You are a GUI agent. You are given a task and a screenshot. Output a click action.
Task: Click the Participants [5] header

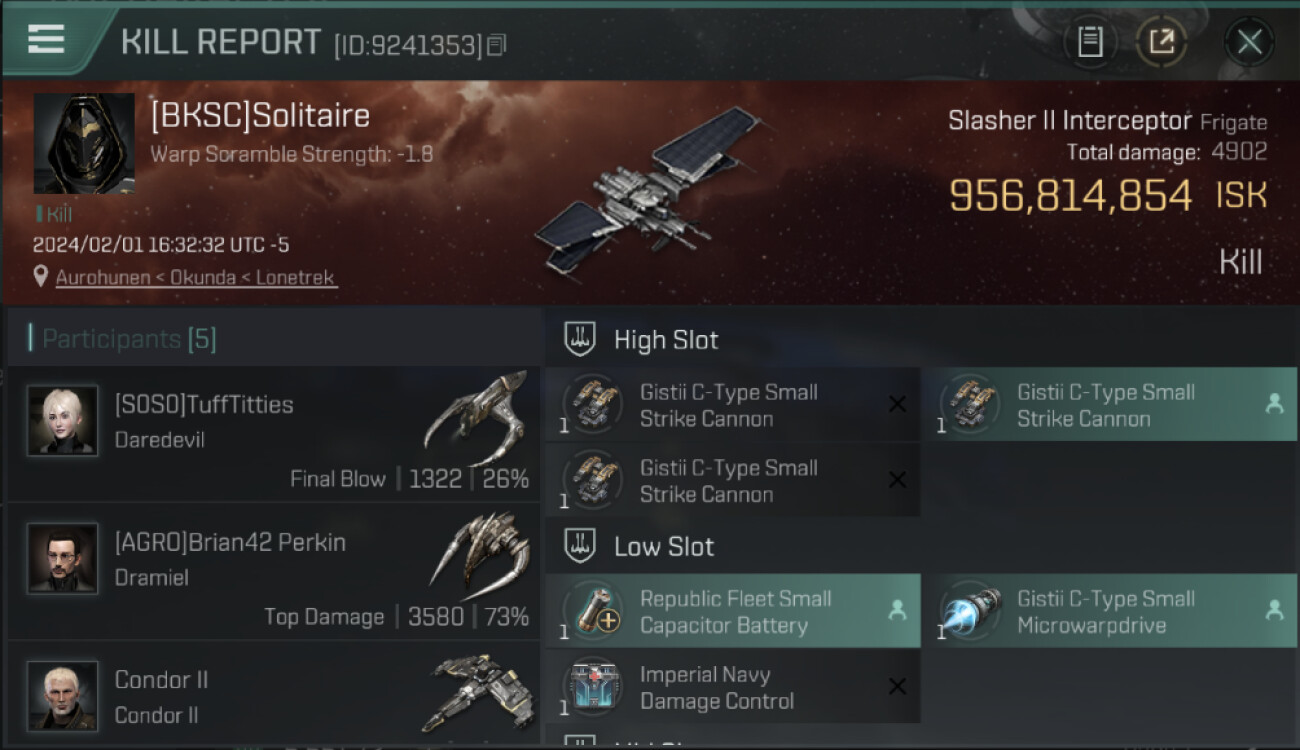pos(128,339)
